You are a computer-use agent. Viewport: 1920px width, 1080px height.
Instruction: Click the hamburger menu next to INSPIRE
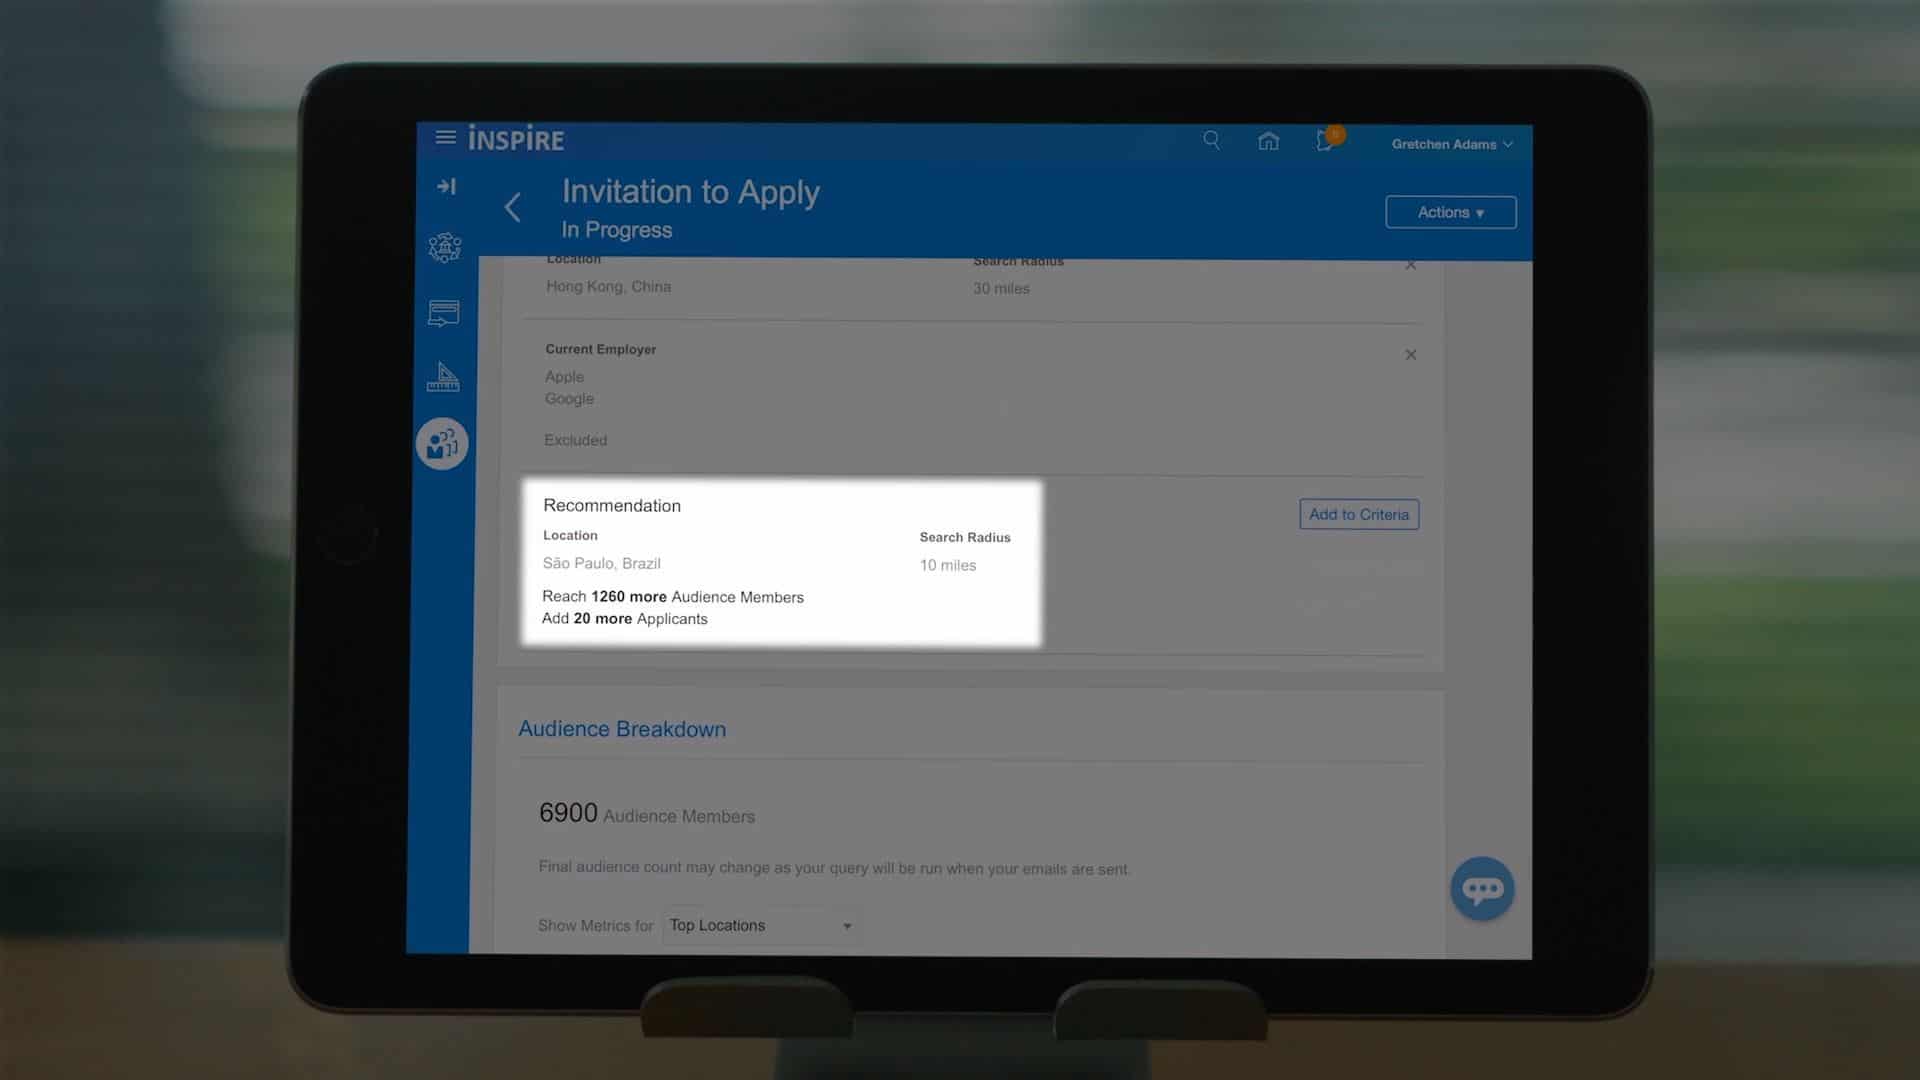tap(446, 138)
